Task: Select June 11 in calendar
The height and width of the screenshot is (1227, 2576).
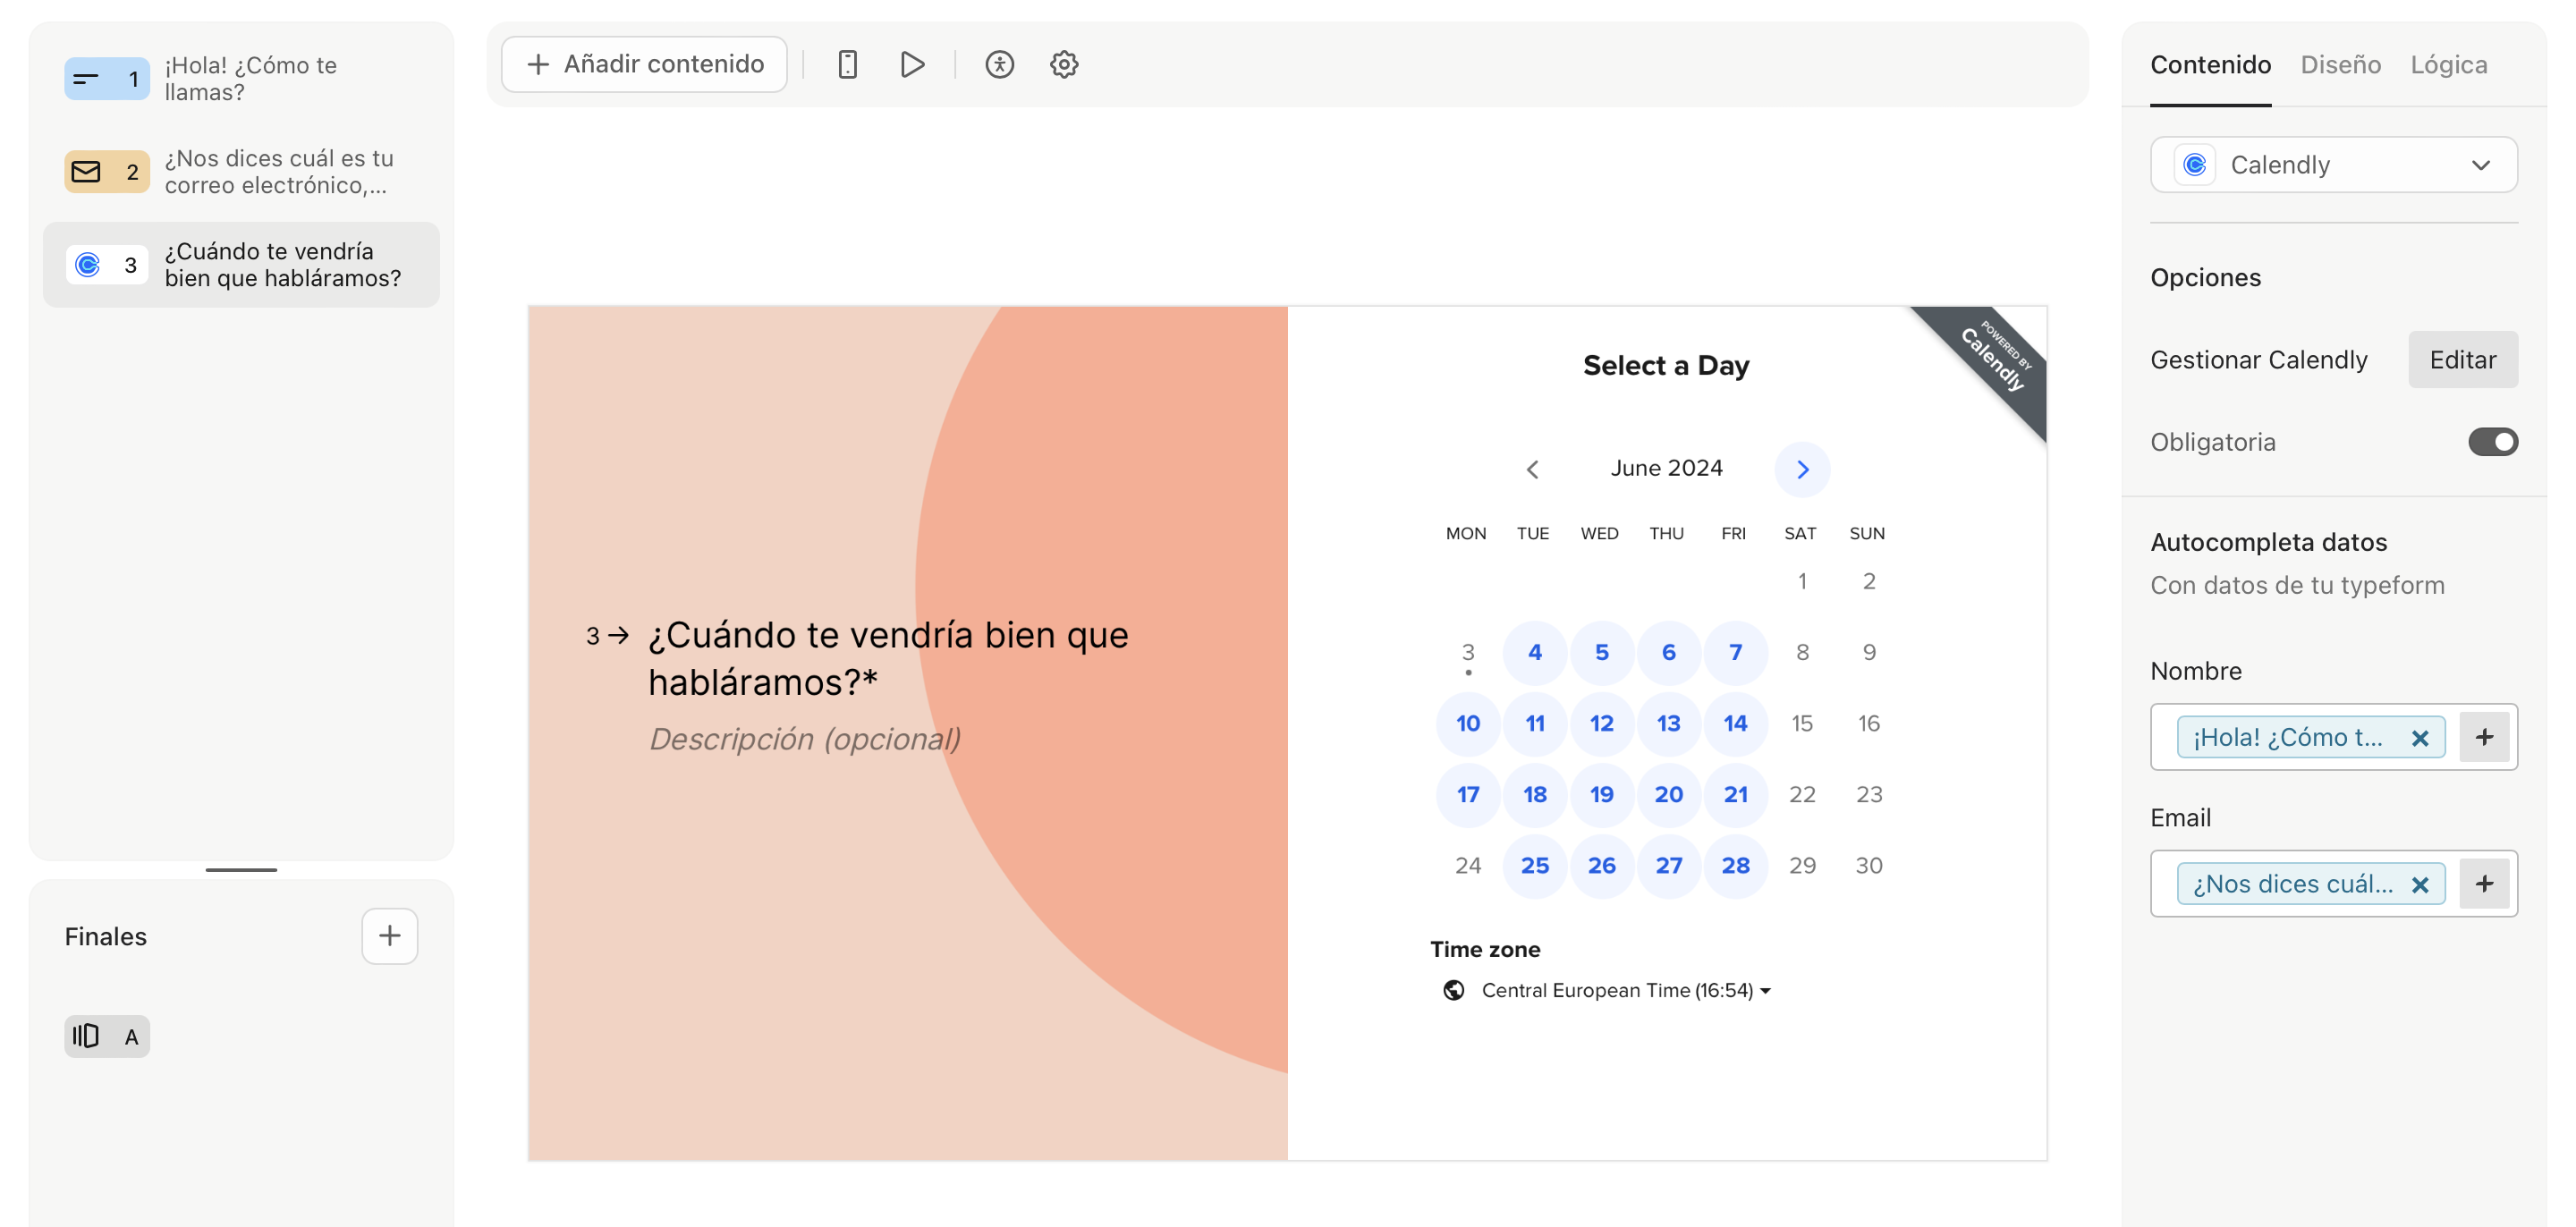Action: 1534,723
